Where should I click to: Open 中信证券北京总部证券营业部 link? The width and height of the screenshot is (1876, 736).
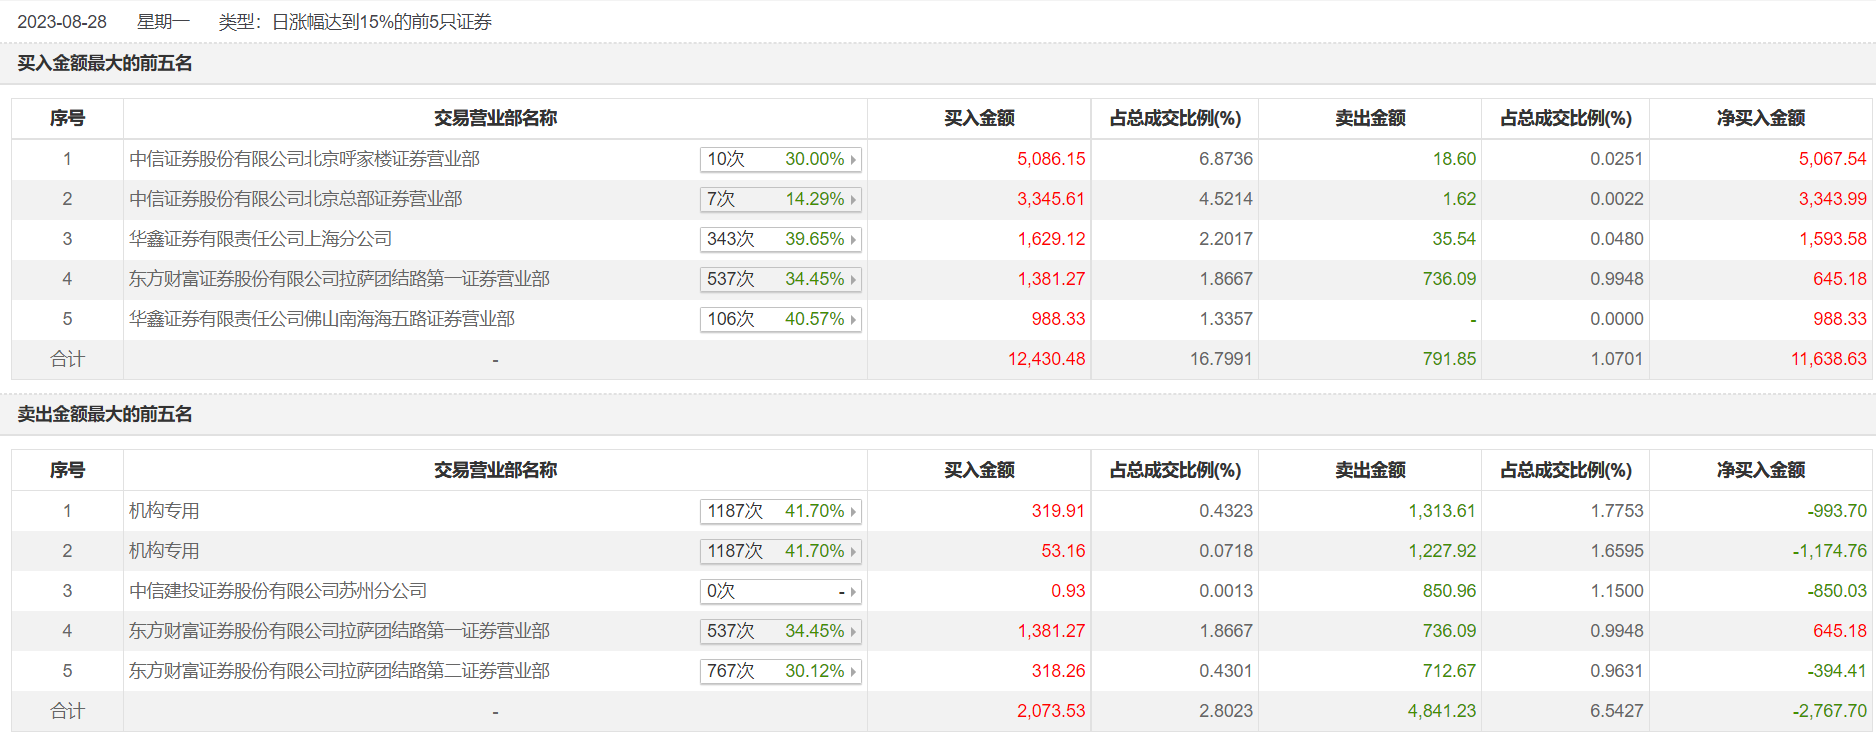tap(295, 199)
